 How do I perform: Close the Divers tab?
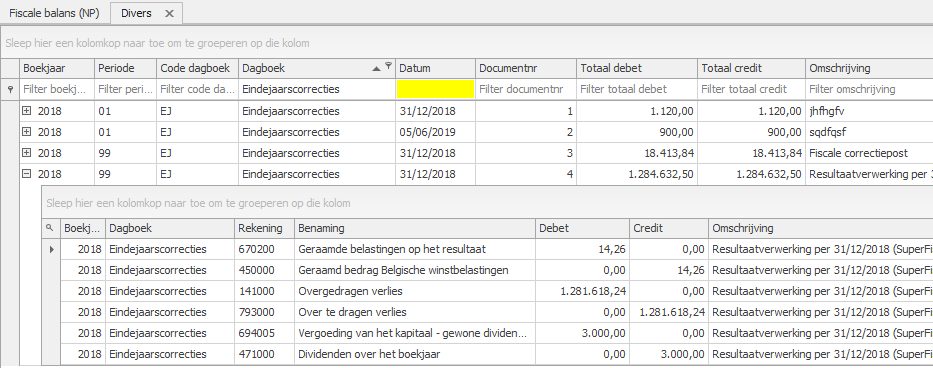click(x=169, y=13)
